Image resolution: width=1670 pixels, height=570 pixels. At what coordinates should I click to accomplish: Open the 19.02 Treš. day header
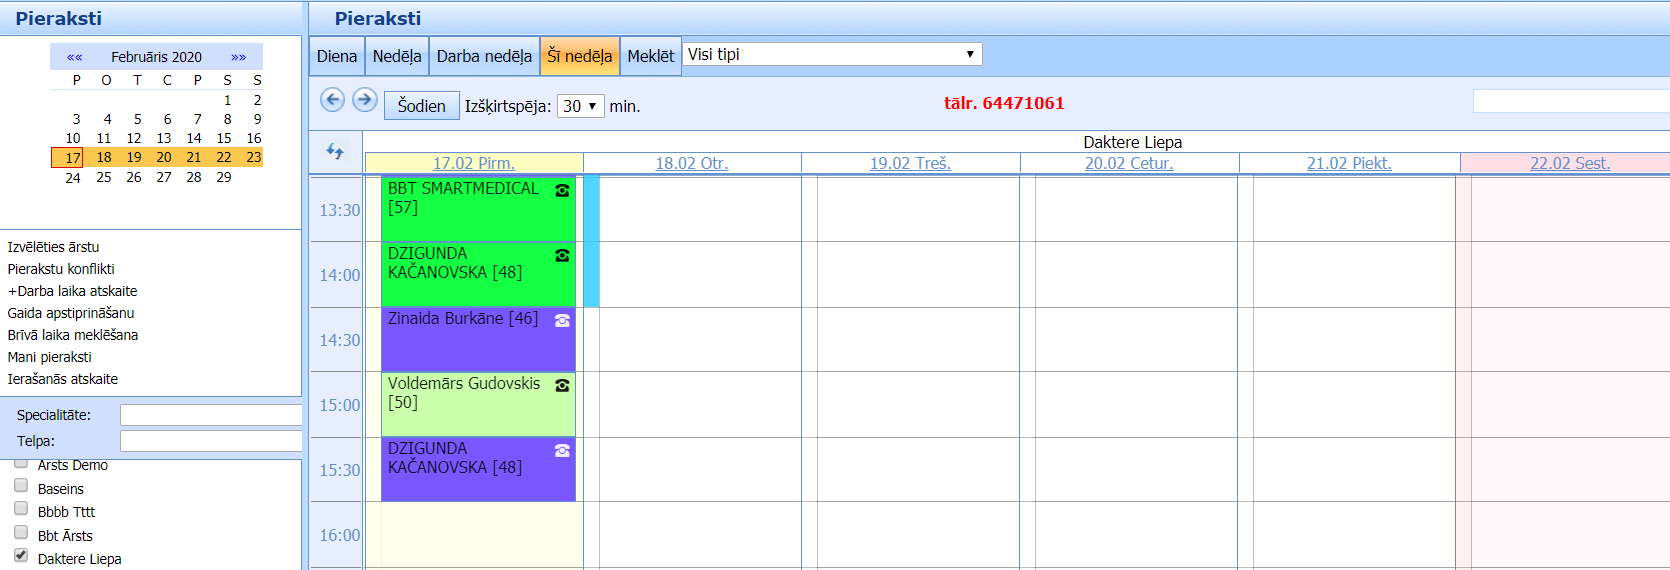(910, 163)
